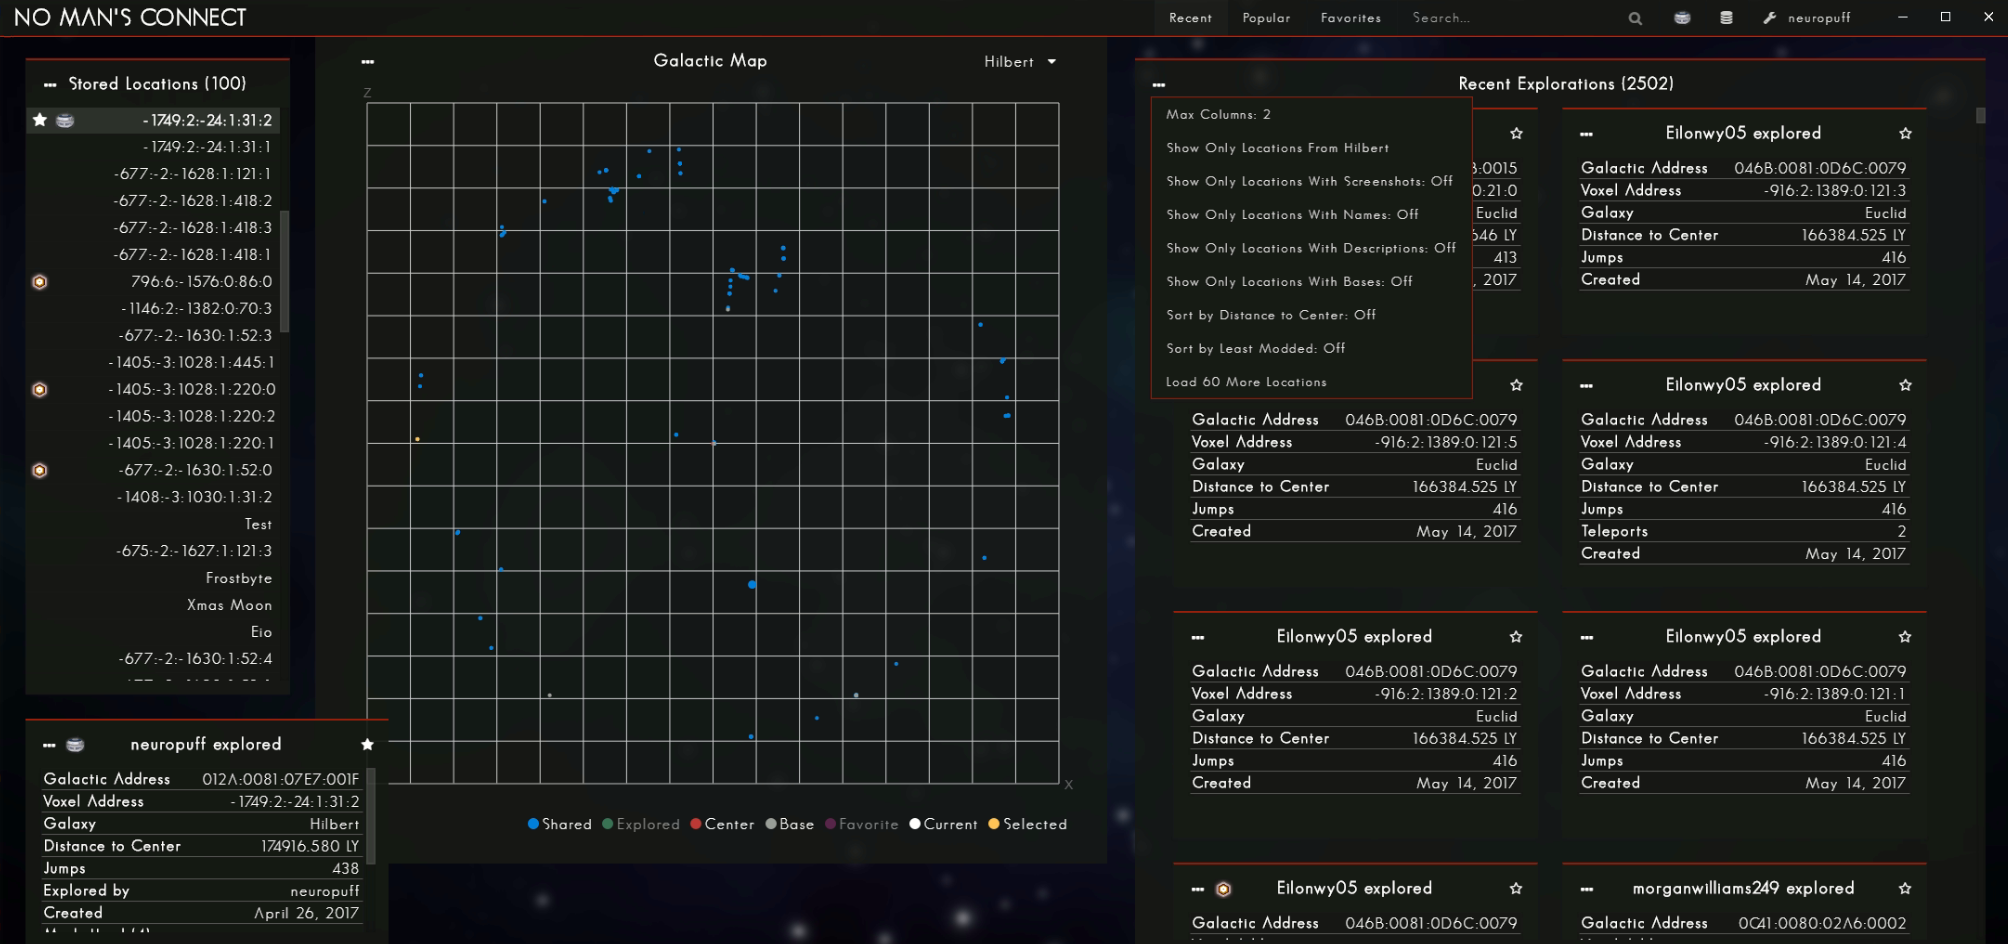Click the Stored Locations list scrollbar
2008x944 pixels.
tap(285, 271)
